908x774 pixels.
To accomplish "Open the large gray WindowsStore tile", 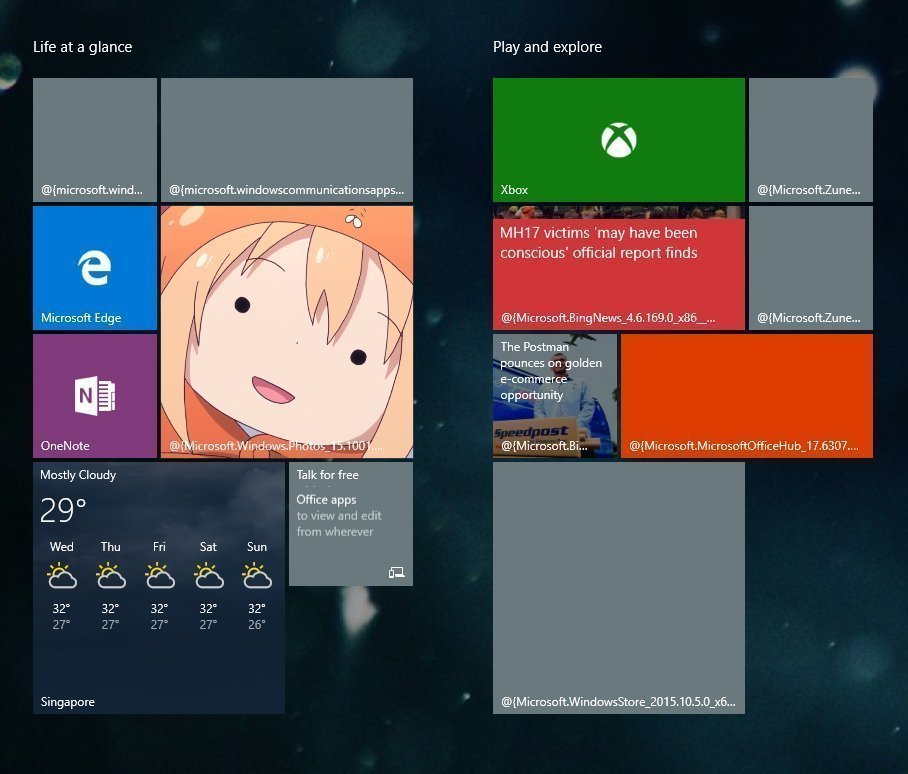I will pos(618,588).
